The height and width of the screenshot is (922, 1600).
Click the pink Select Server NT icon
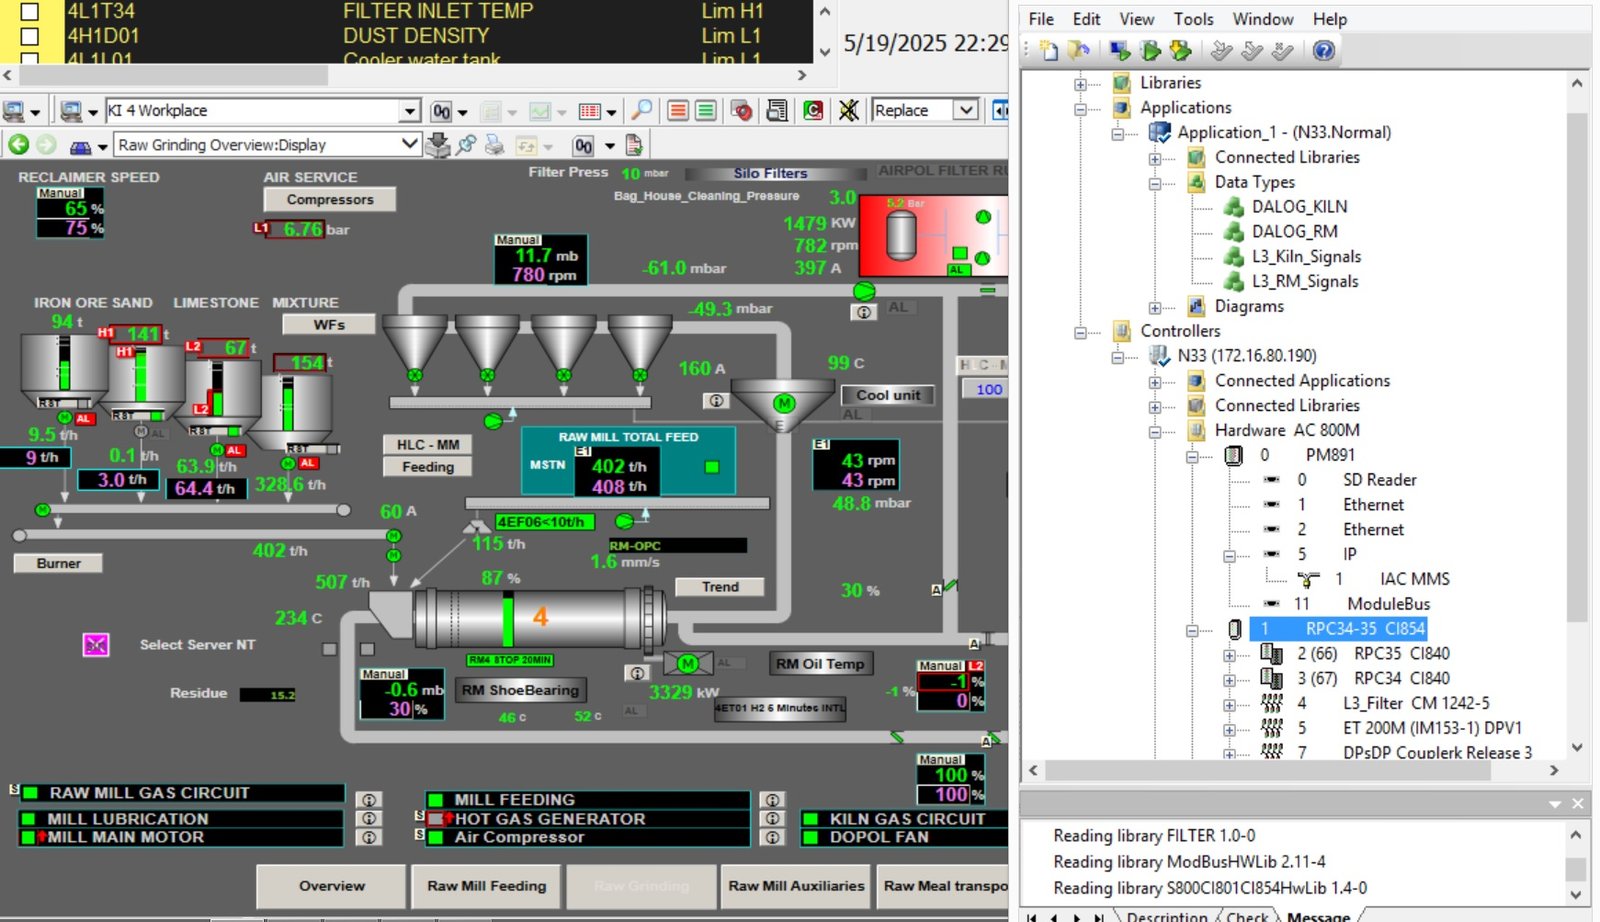tap(96, 645)
